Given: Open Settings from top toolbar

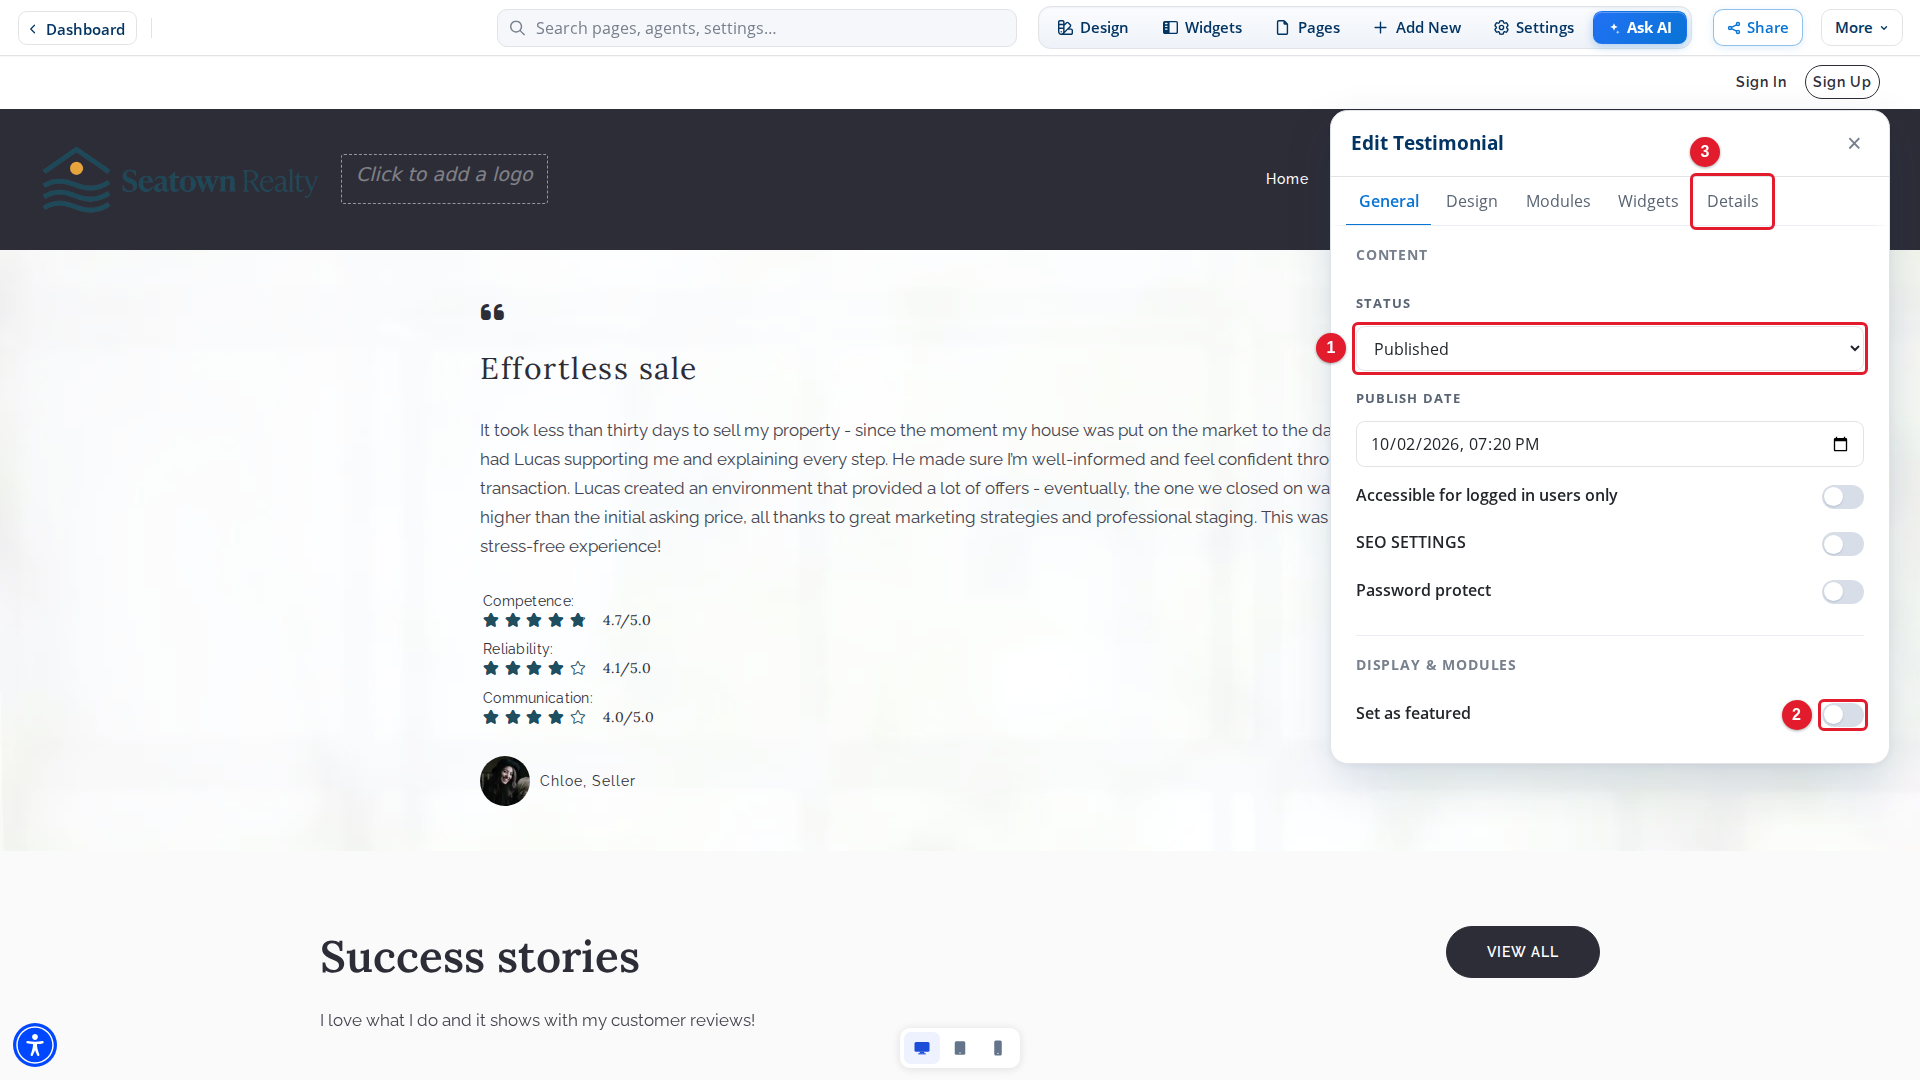Looking at the screenshot, I should tap(1534, 28).
